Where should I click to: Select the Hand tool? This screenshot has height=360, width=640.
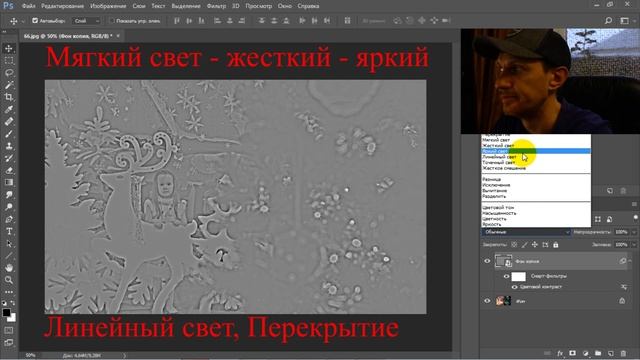tap(9, 268)
